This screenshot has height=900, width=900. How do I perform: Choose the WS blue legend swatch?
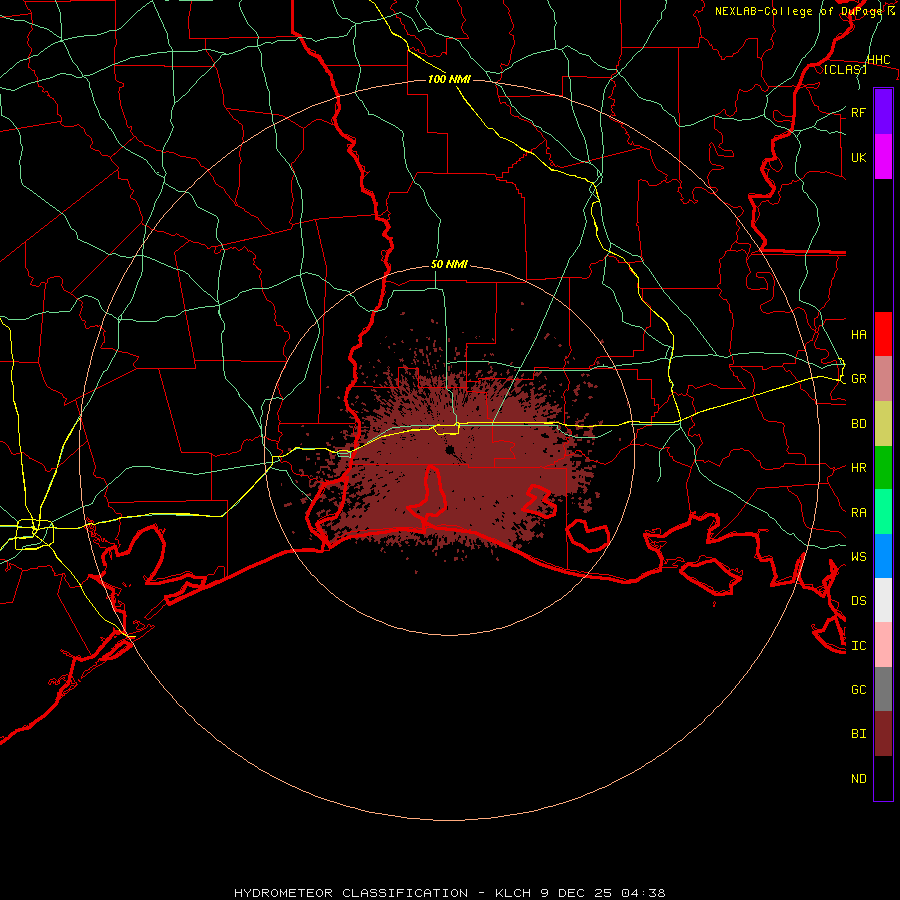coord(883,556)
